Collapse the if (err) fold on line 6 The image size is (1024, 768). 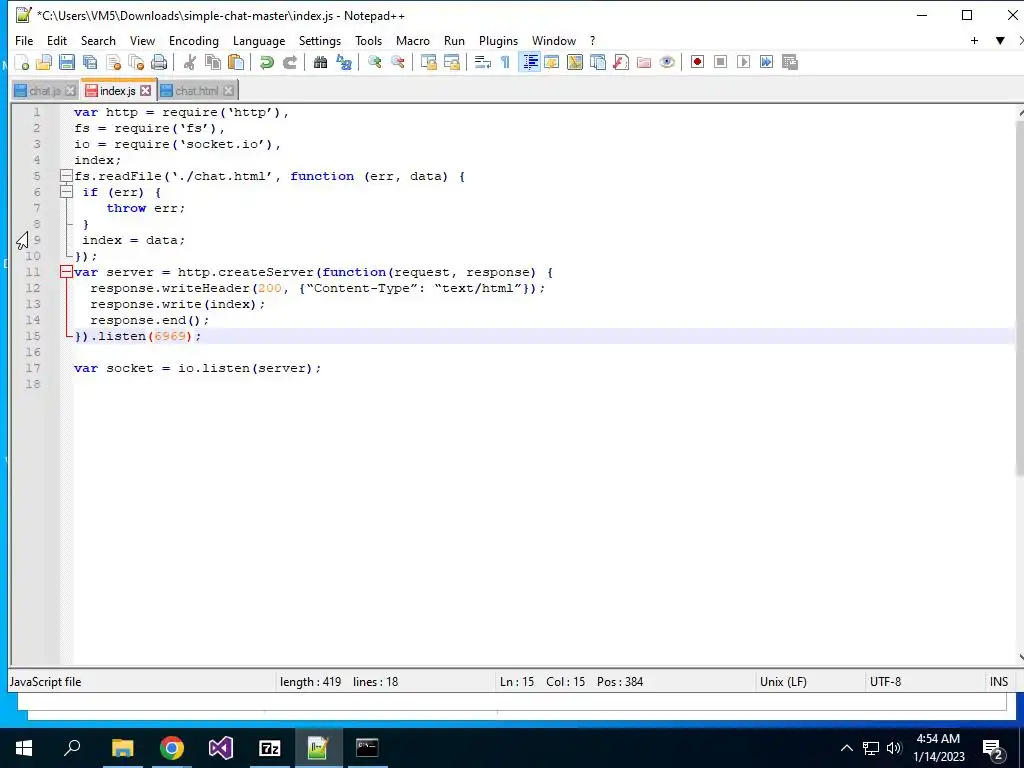point(66,192)
